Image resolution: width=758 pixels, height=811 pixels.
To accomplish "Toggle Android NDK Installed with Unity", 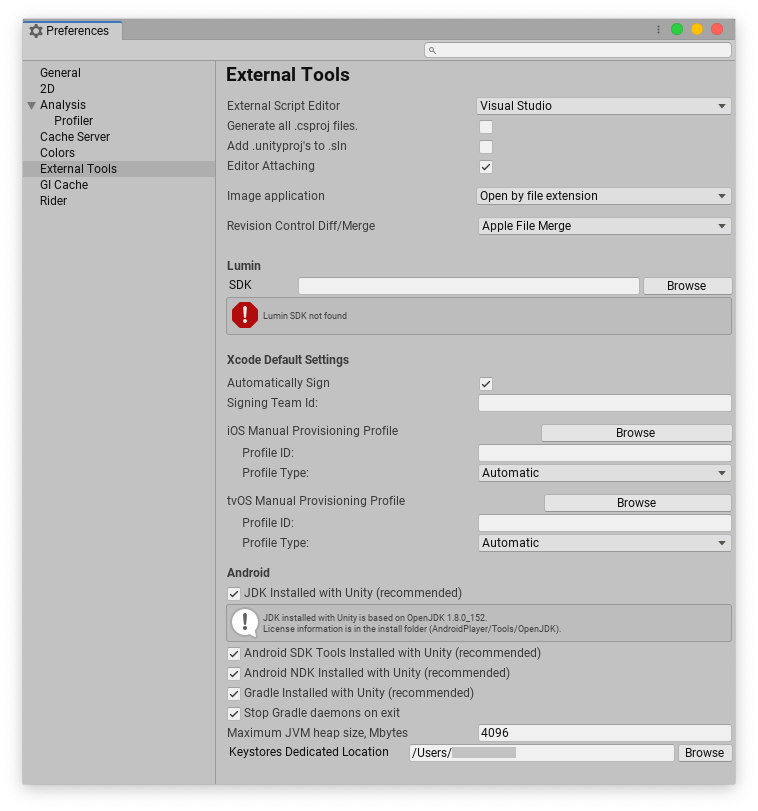I will point(234,673).
